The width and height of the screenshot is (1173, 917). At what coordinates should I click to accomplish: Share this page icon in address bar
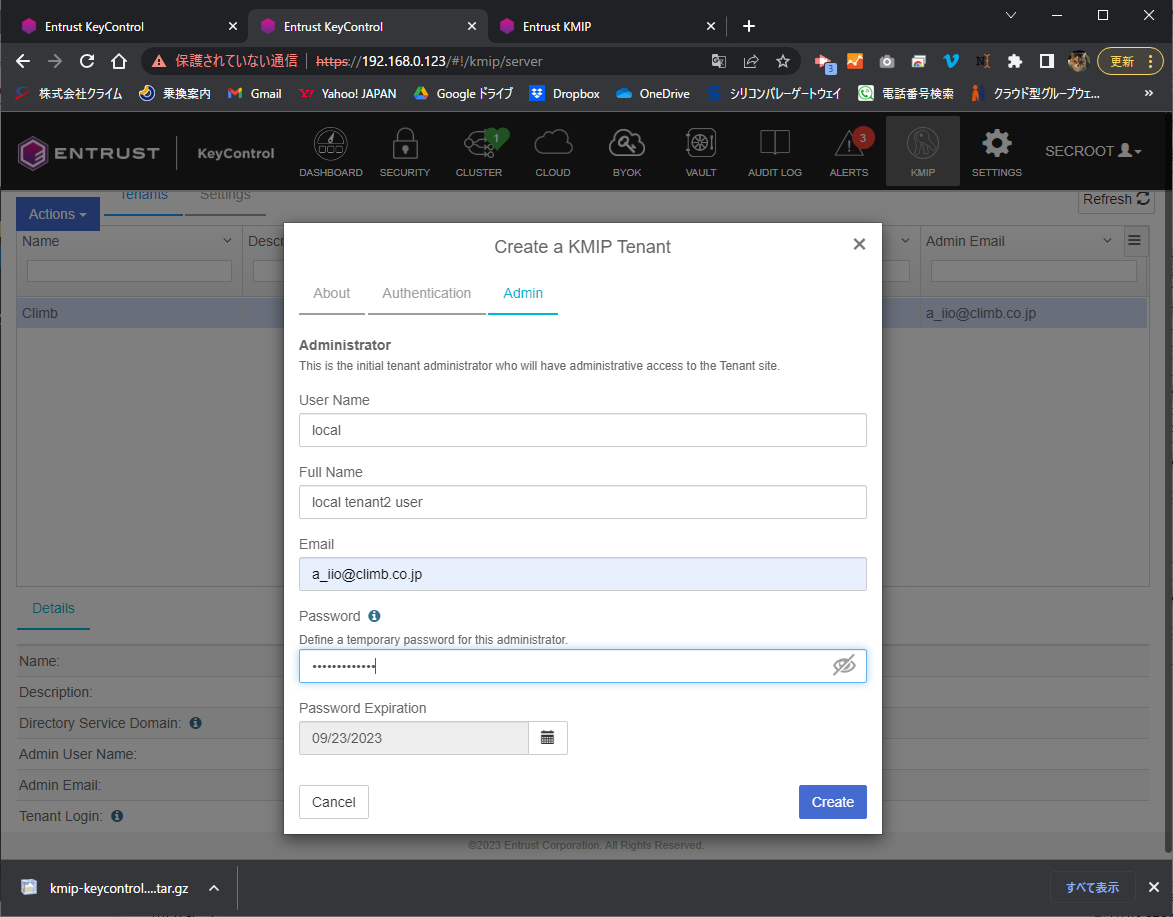click(x=750, y=61)
